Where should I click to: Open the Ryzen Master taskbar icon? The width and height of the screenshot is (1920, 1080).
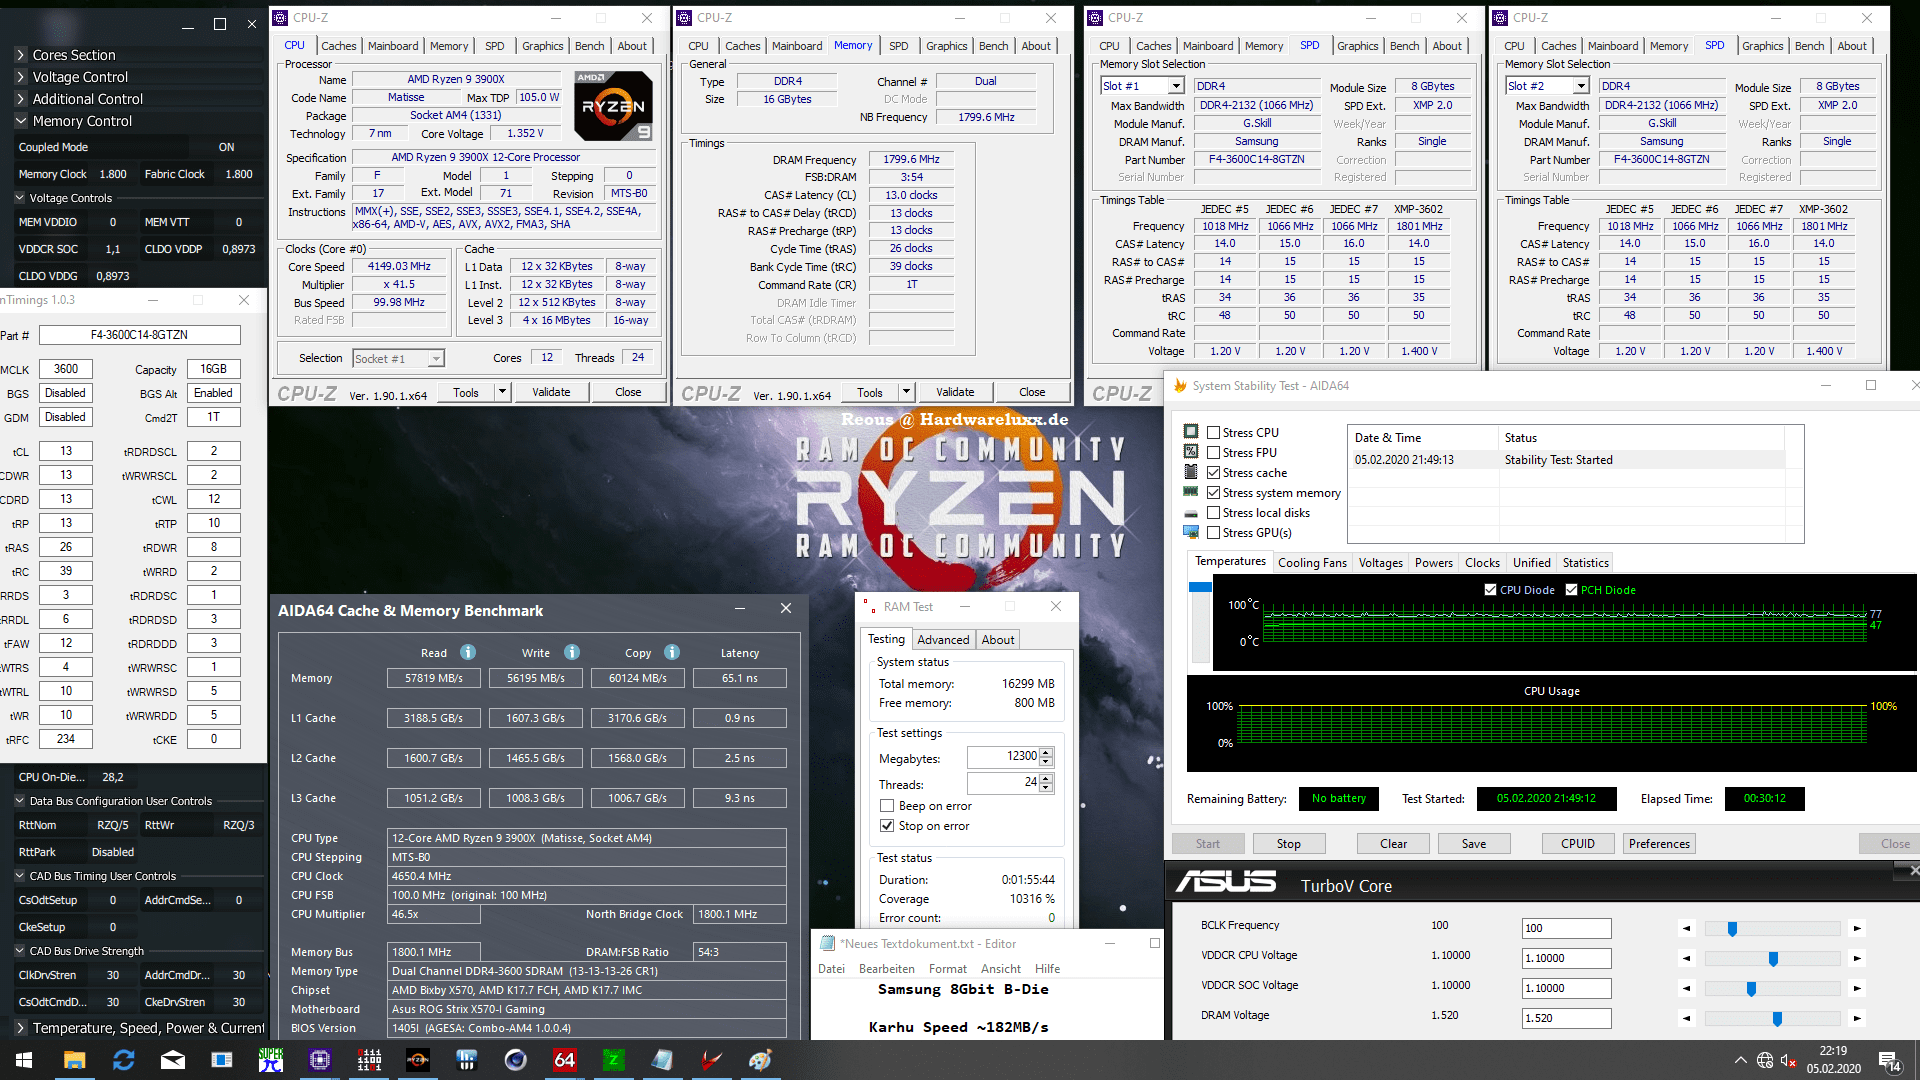[418, 1060]
